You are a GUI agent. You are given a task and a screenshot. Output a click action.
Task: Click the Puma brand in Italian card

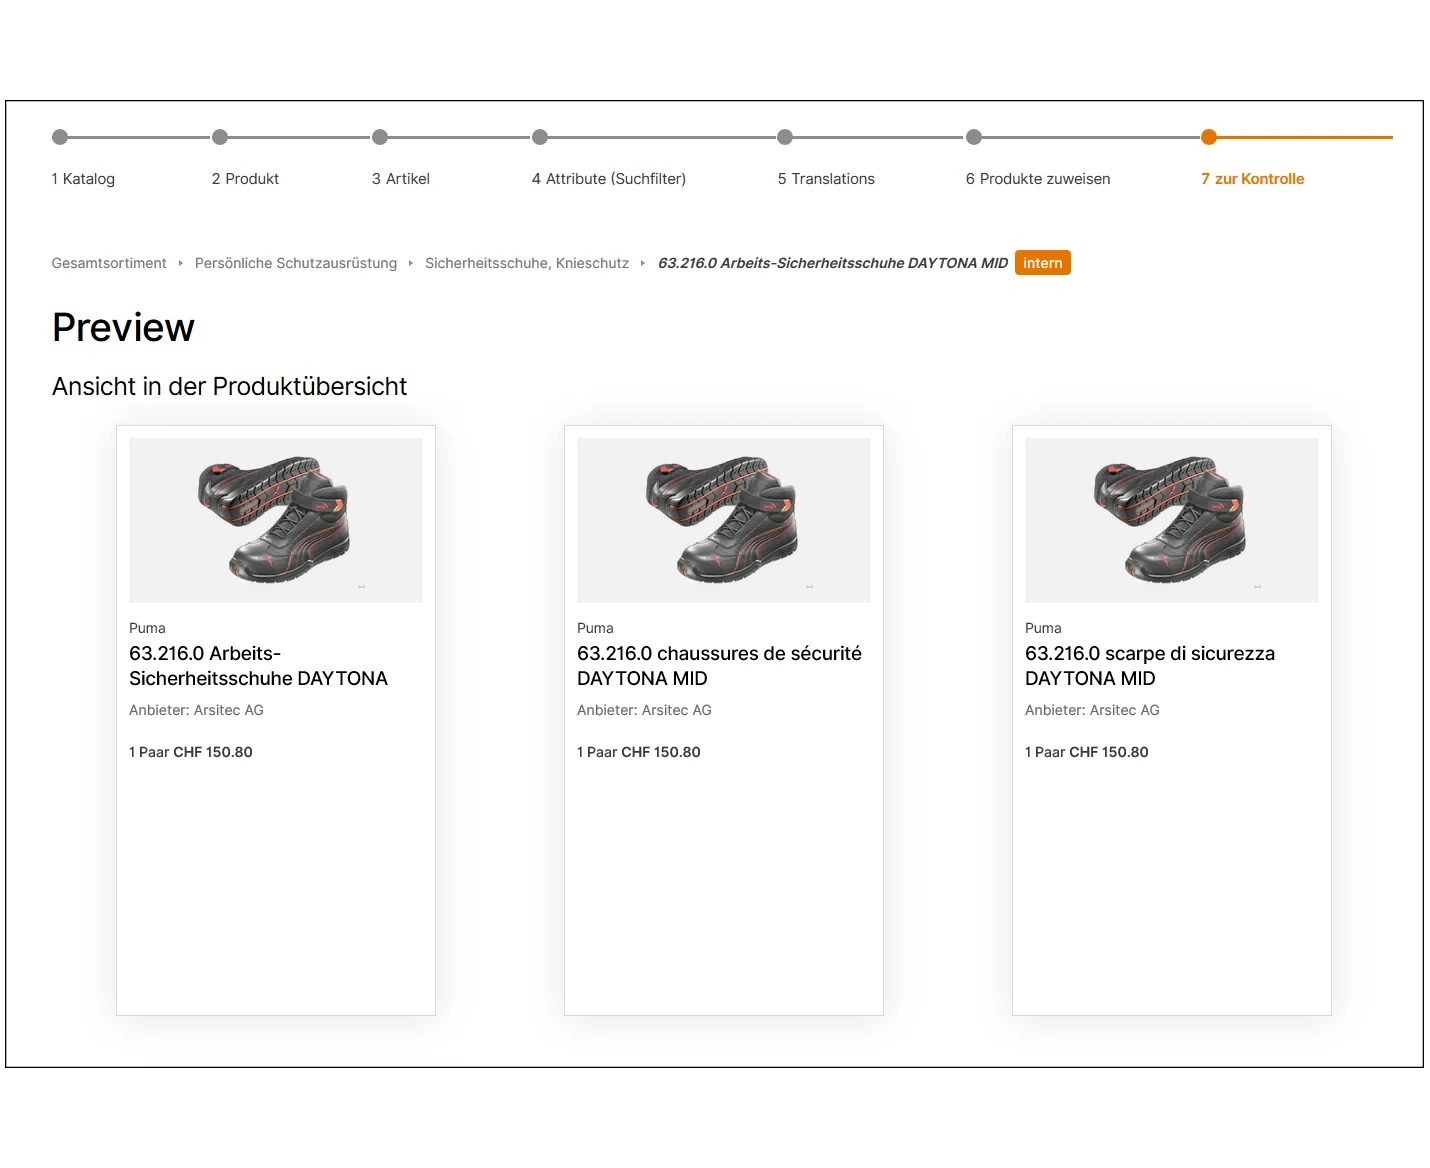(1043, 628)
